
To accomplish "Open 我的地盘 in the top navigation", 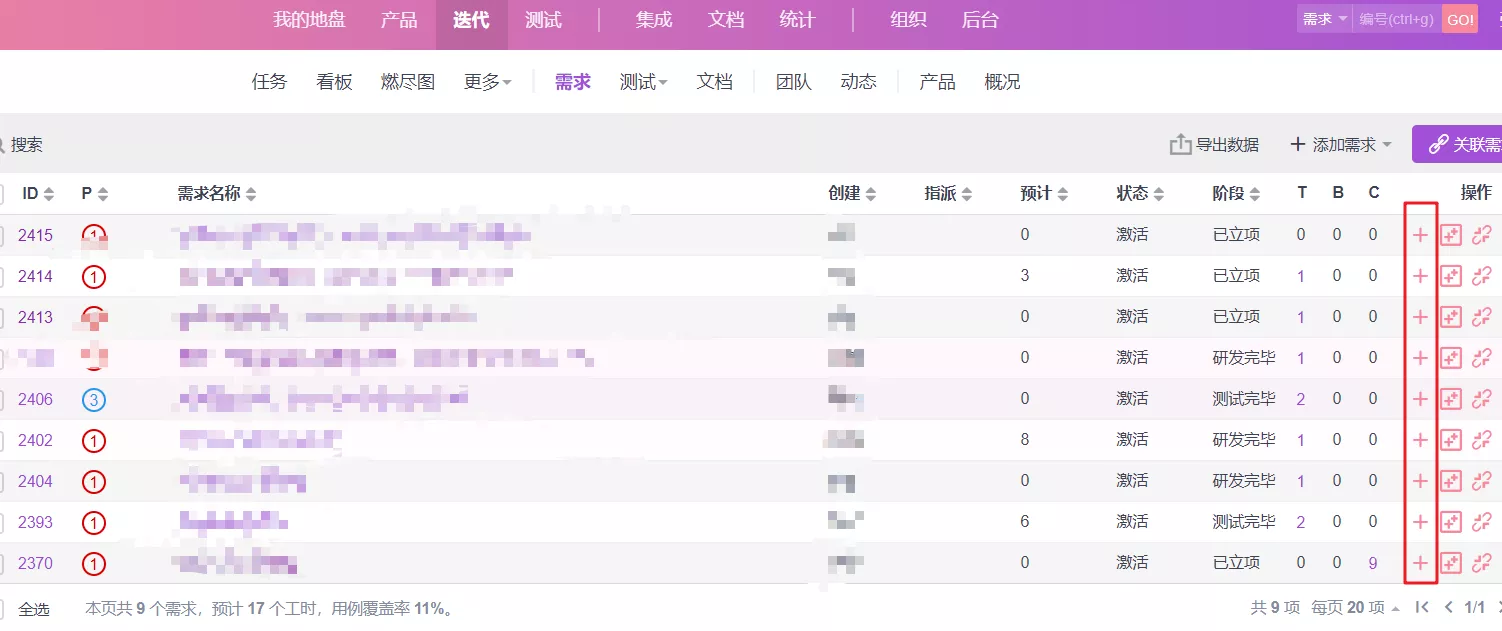I will pos(309,20).
